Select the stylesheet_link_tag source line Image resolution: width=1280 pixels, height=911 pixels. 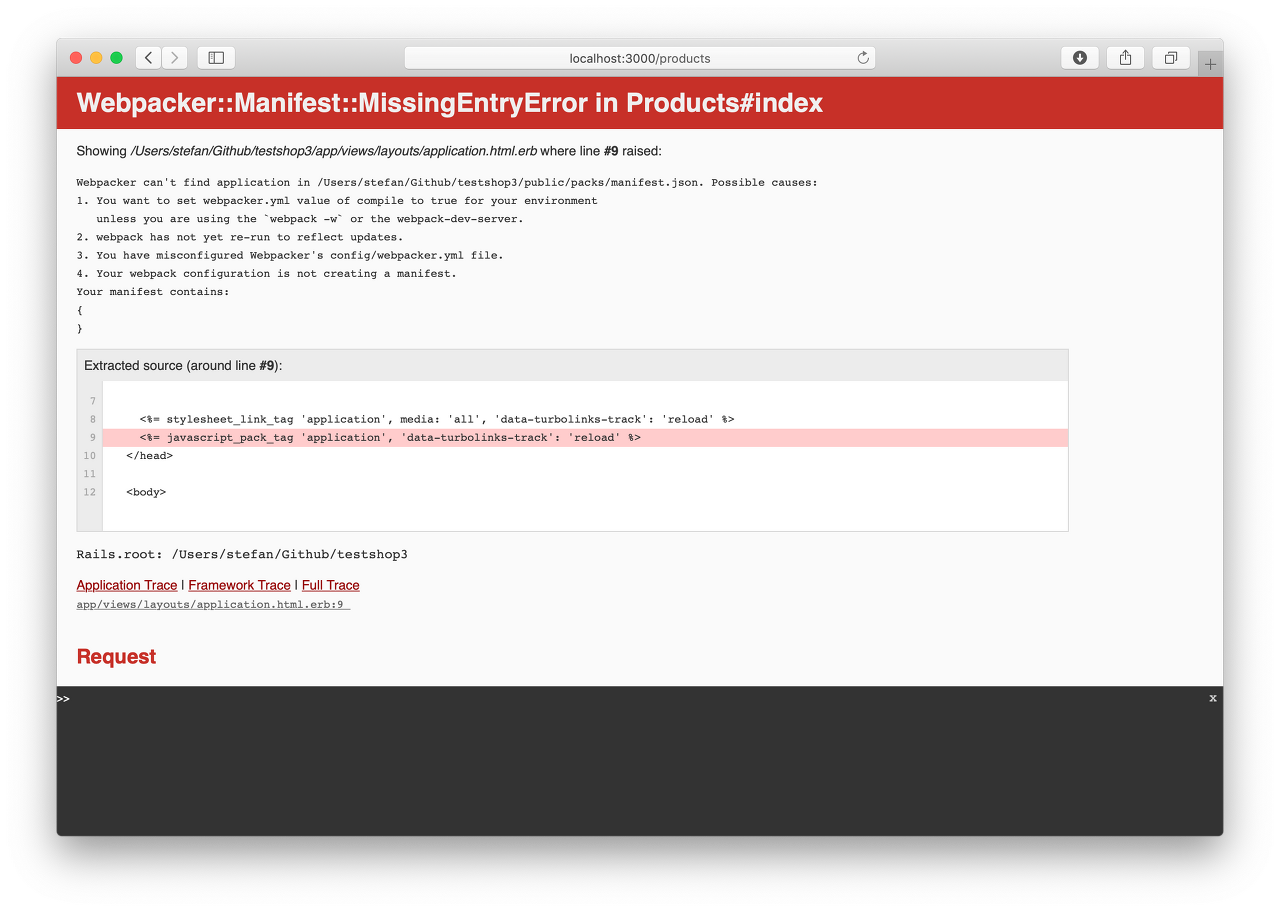pos(437,419)
